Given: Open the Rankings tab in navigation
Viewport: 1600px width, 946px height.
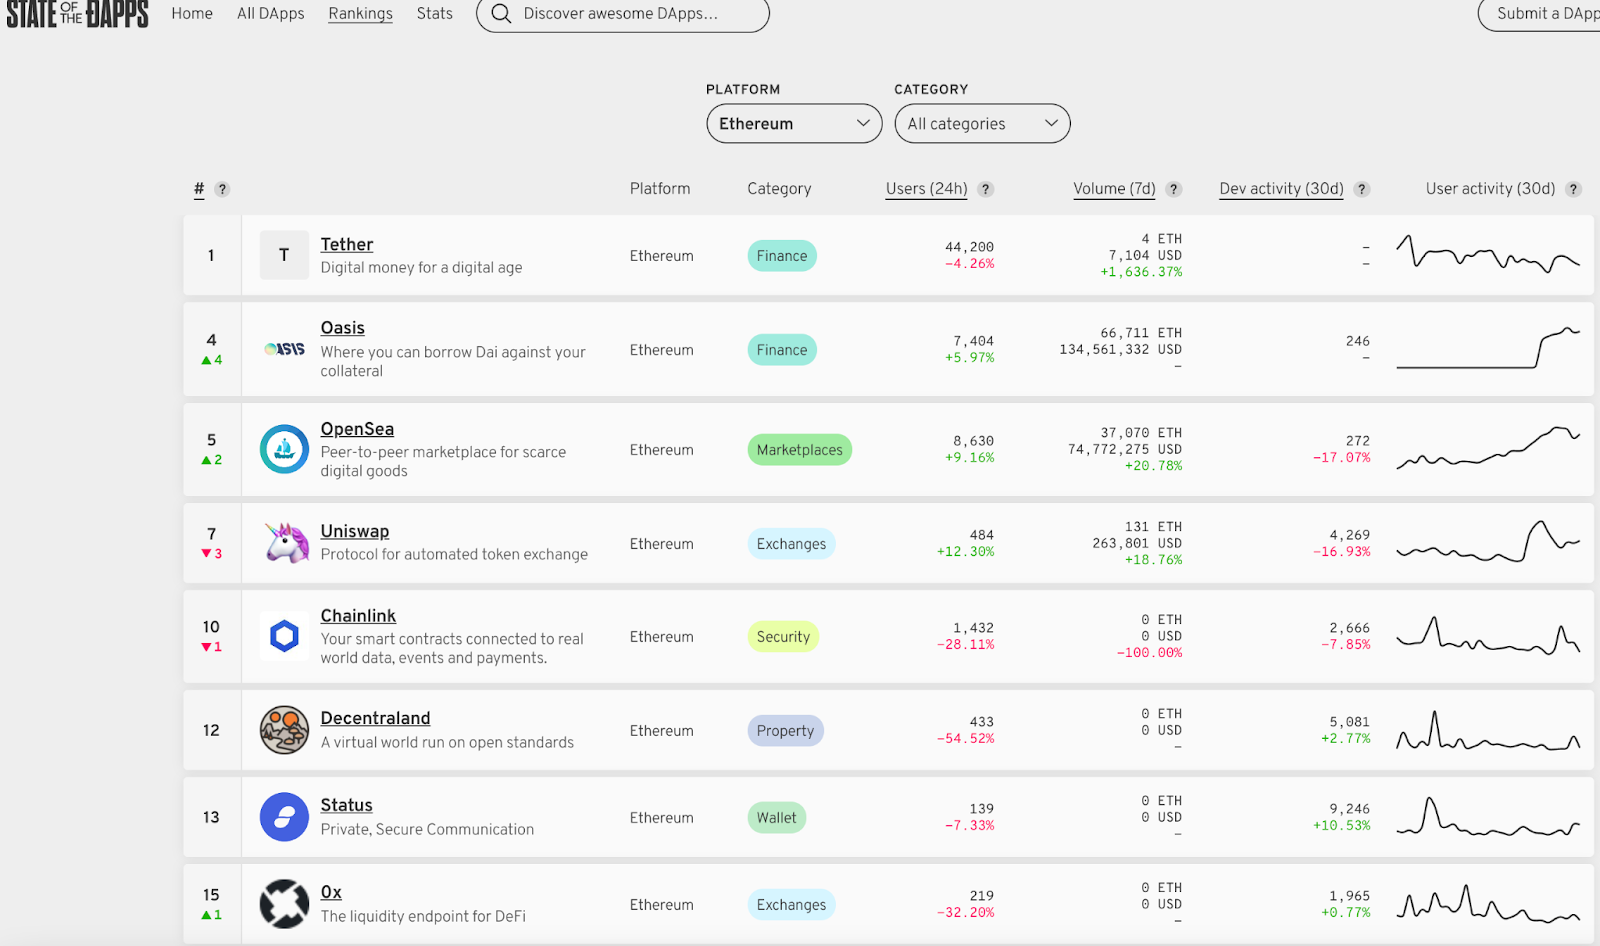Looking at the screenshot, I should coord(360,14).
